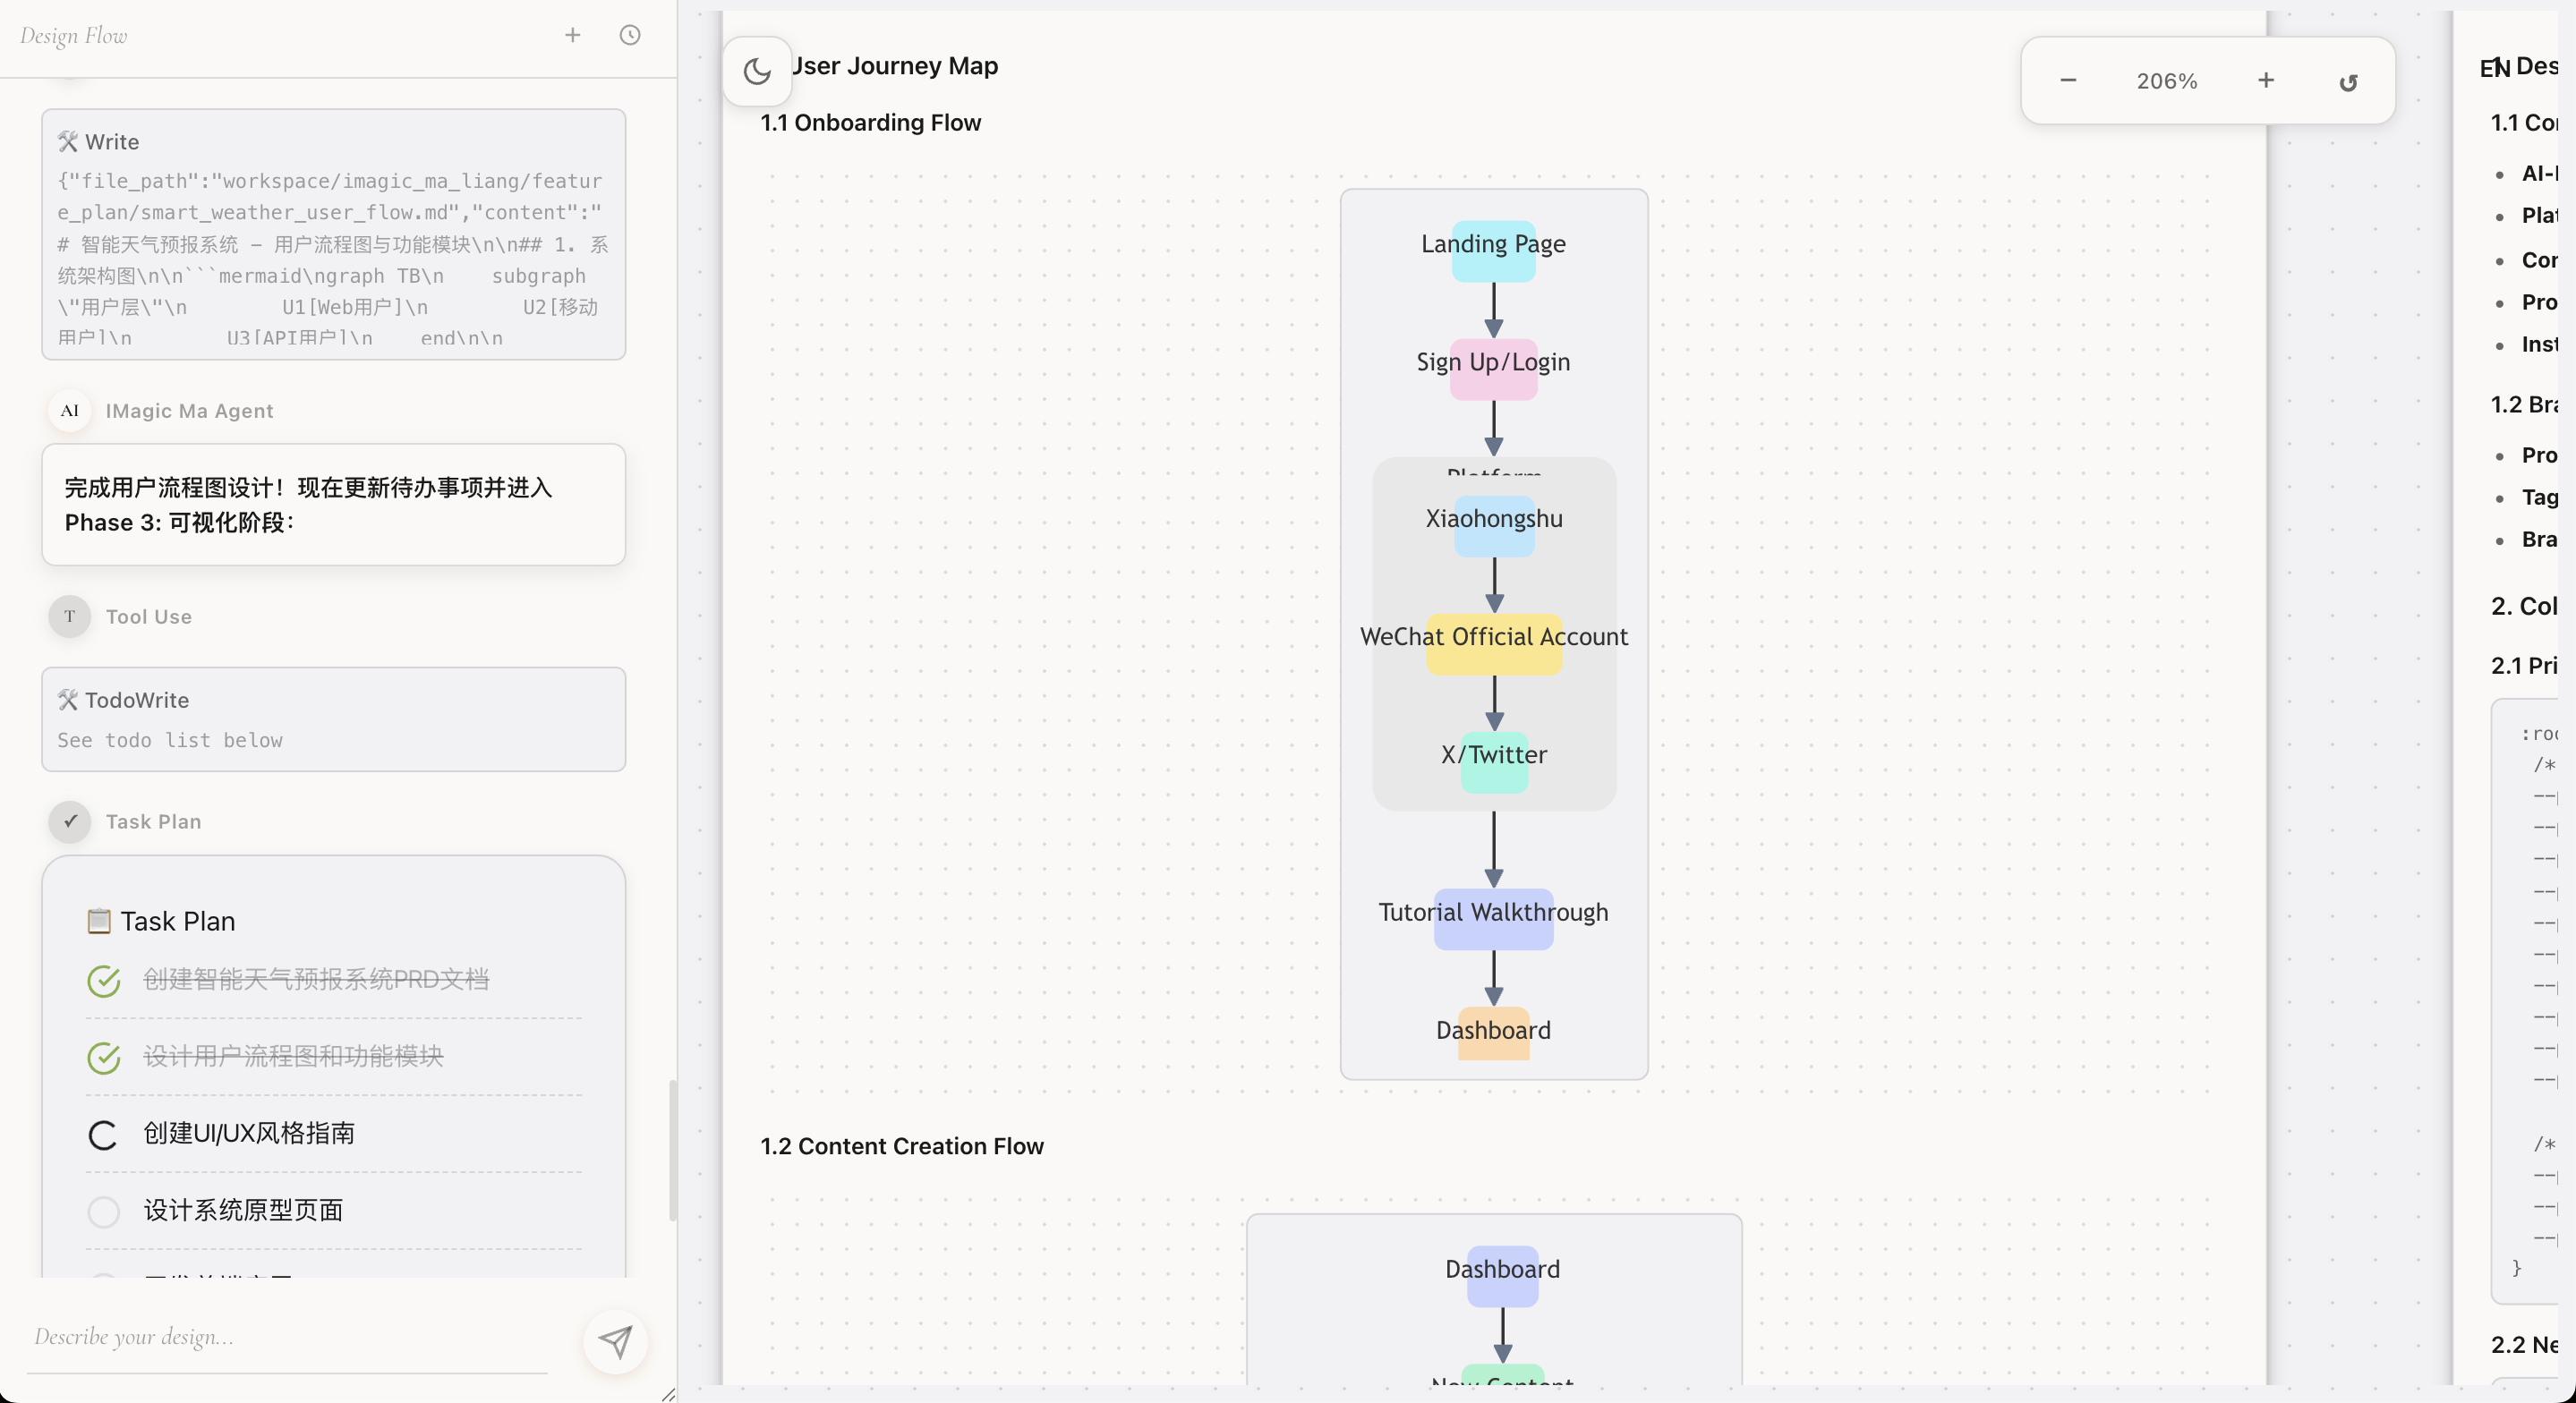2576x1403 pixels.
Task: Click the TodoWrite tool wrench icon
Action: pos(68,700)
